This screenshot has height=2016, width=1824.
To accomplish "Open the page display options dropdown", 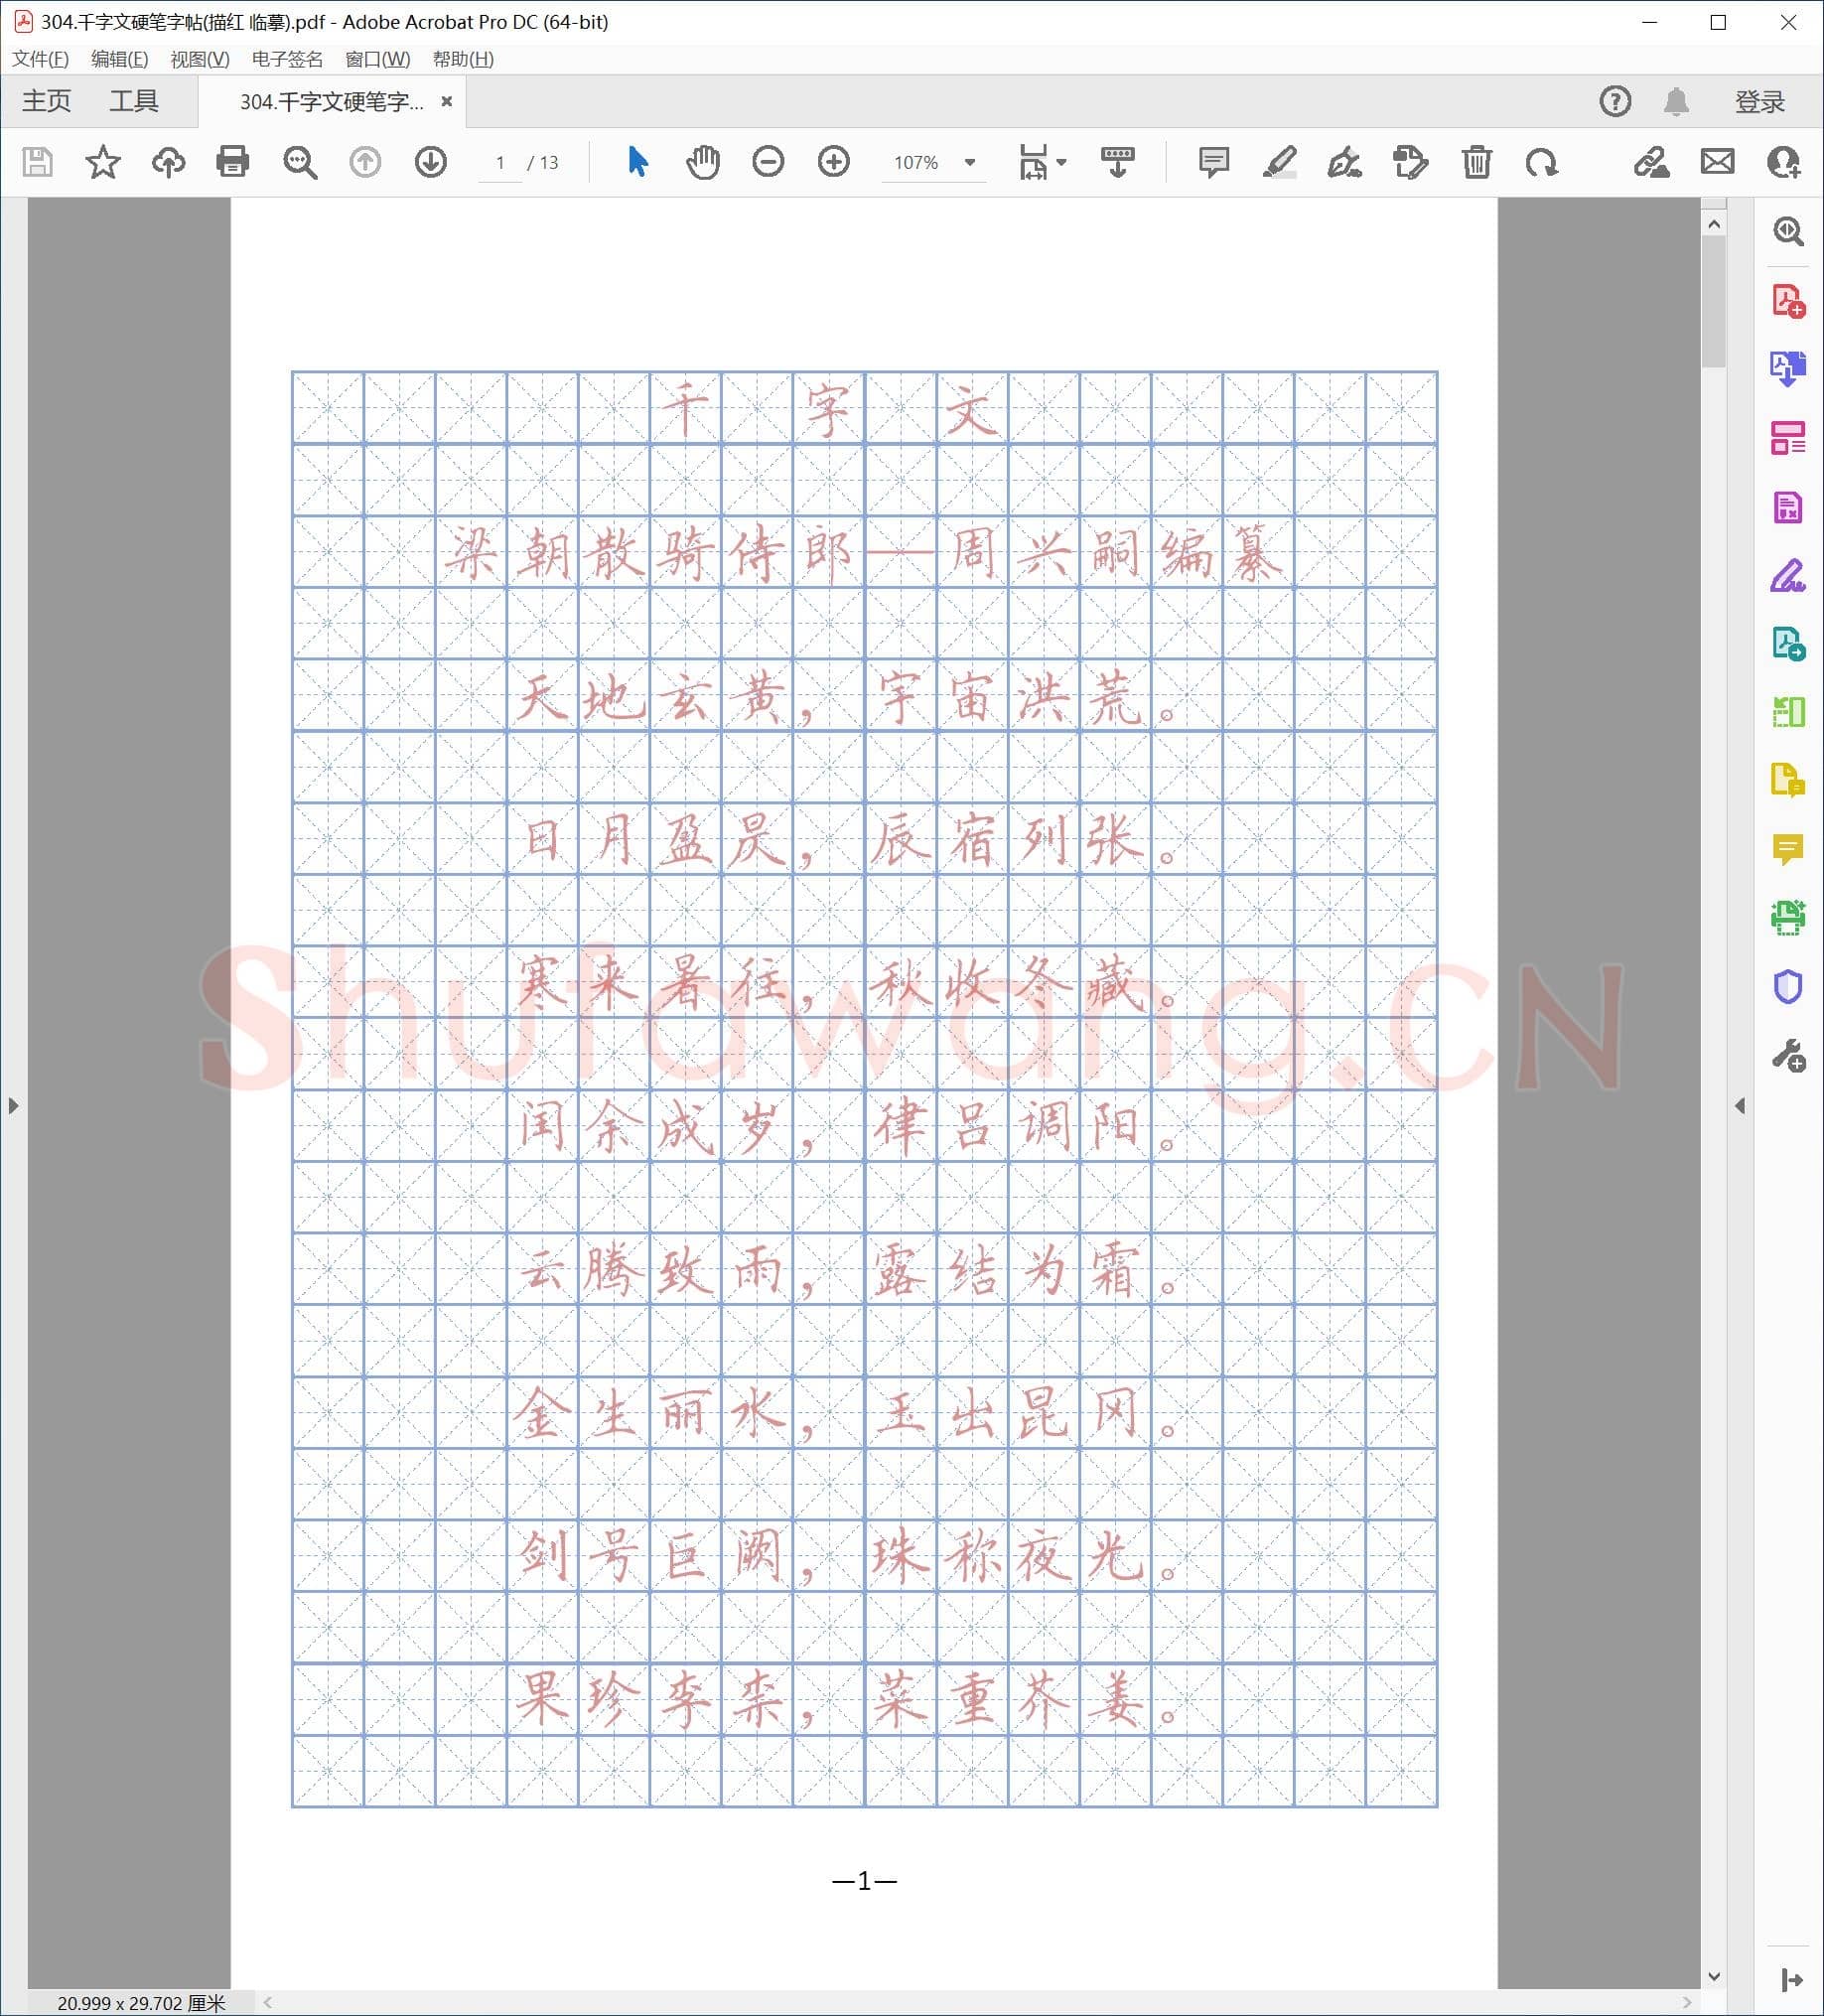I will [x=1060, y=162].
